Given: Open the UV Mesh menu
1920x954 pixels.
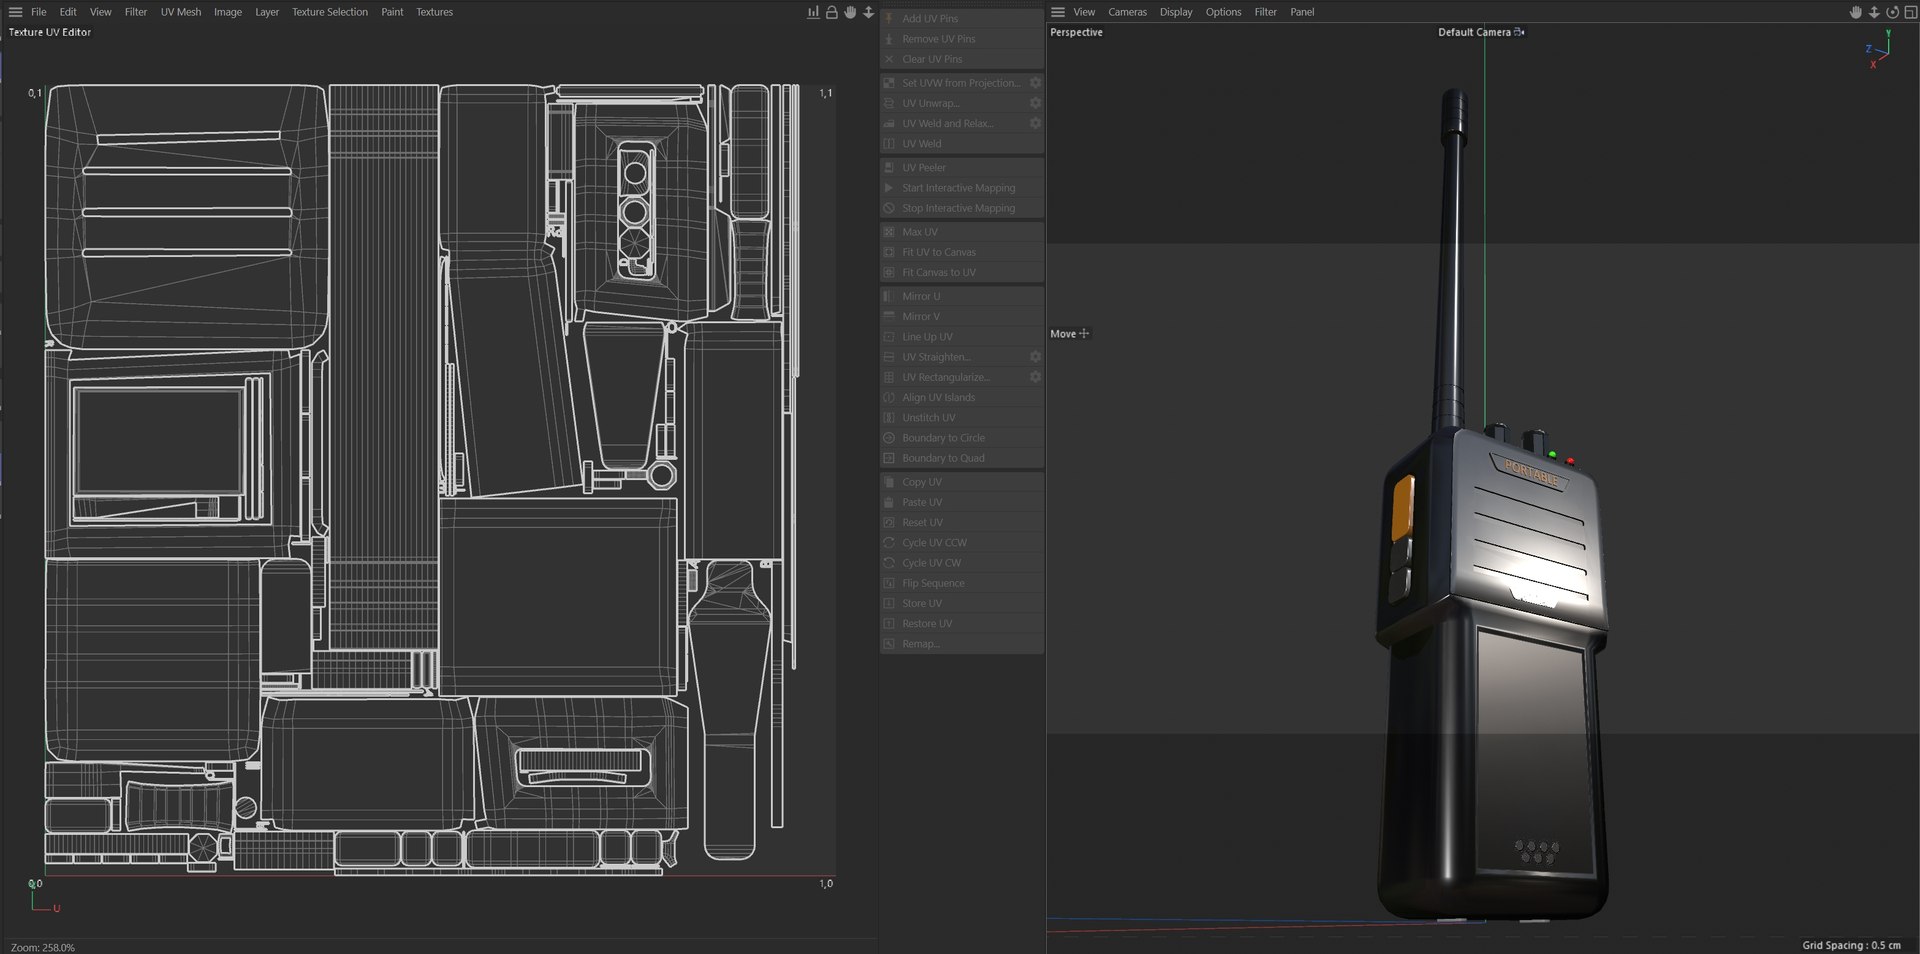Looking at the screenshot, I should 181,12.
